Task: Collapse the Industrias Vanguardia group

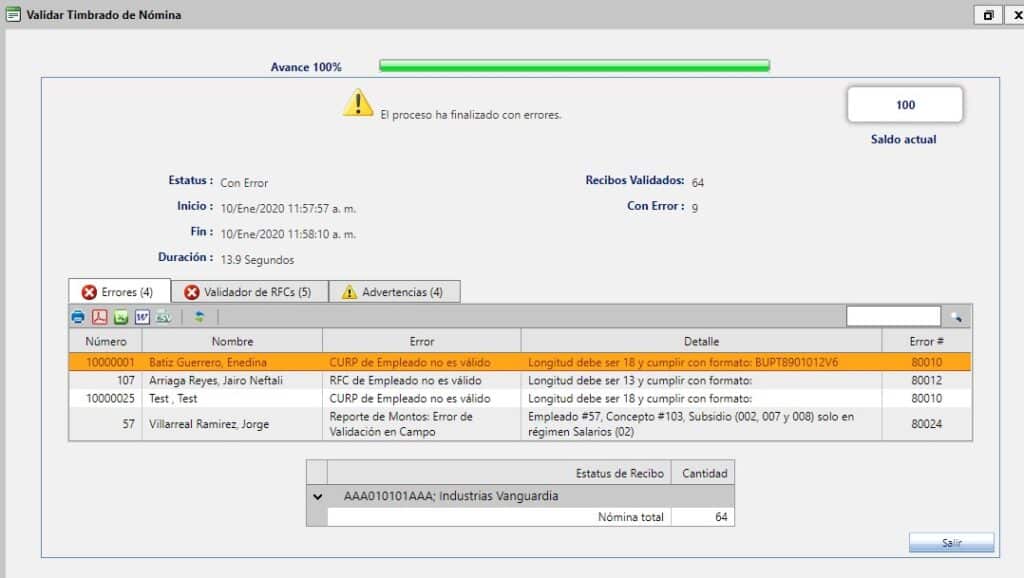Action: [x=318, y=494]
